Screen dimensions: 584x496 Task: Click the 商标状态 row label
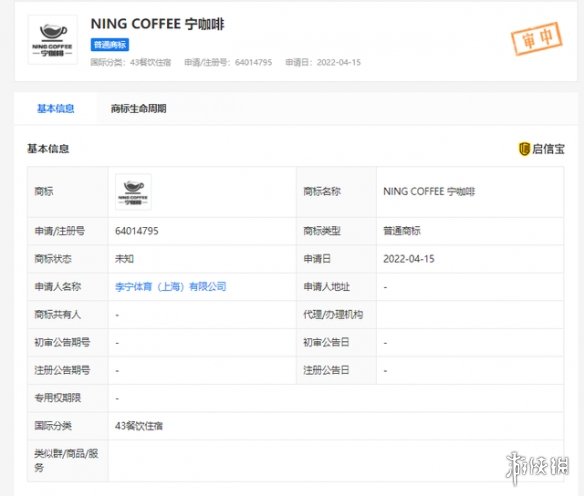53,259
